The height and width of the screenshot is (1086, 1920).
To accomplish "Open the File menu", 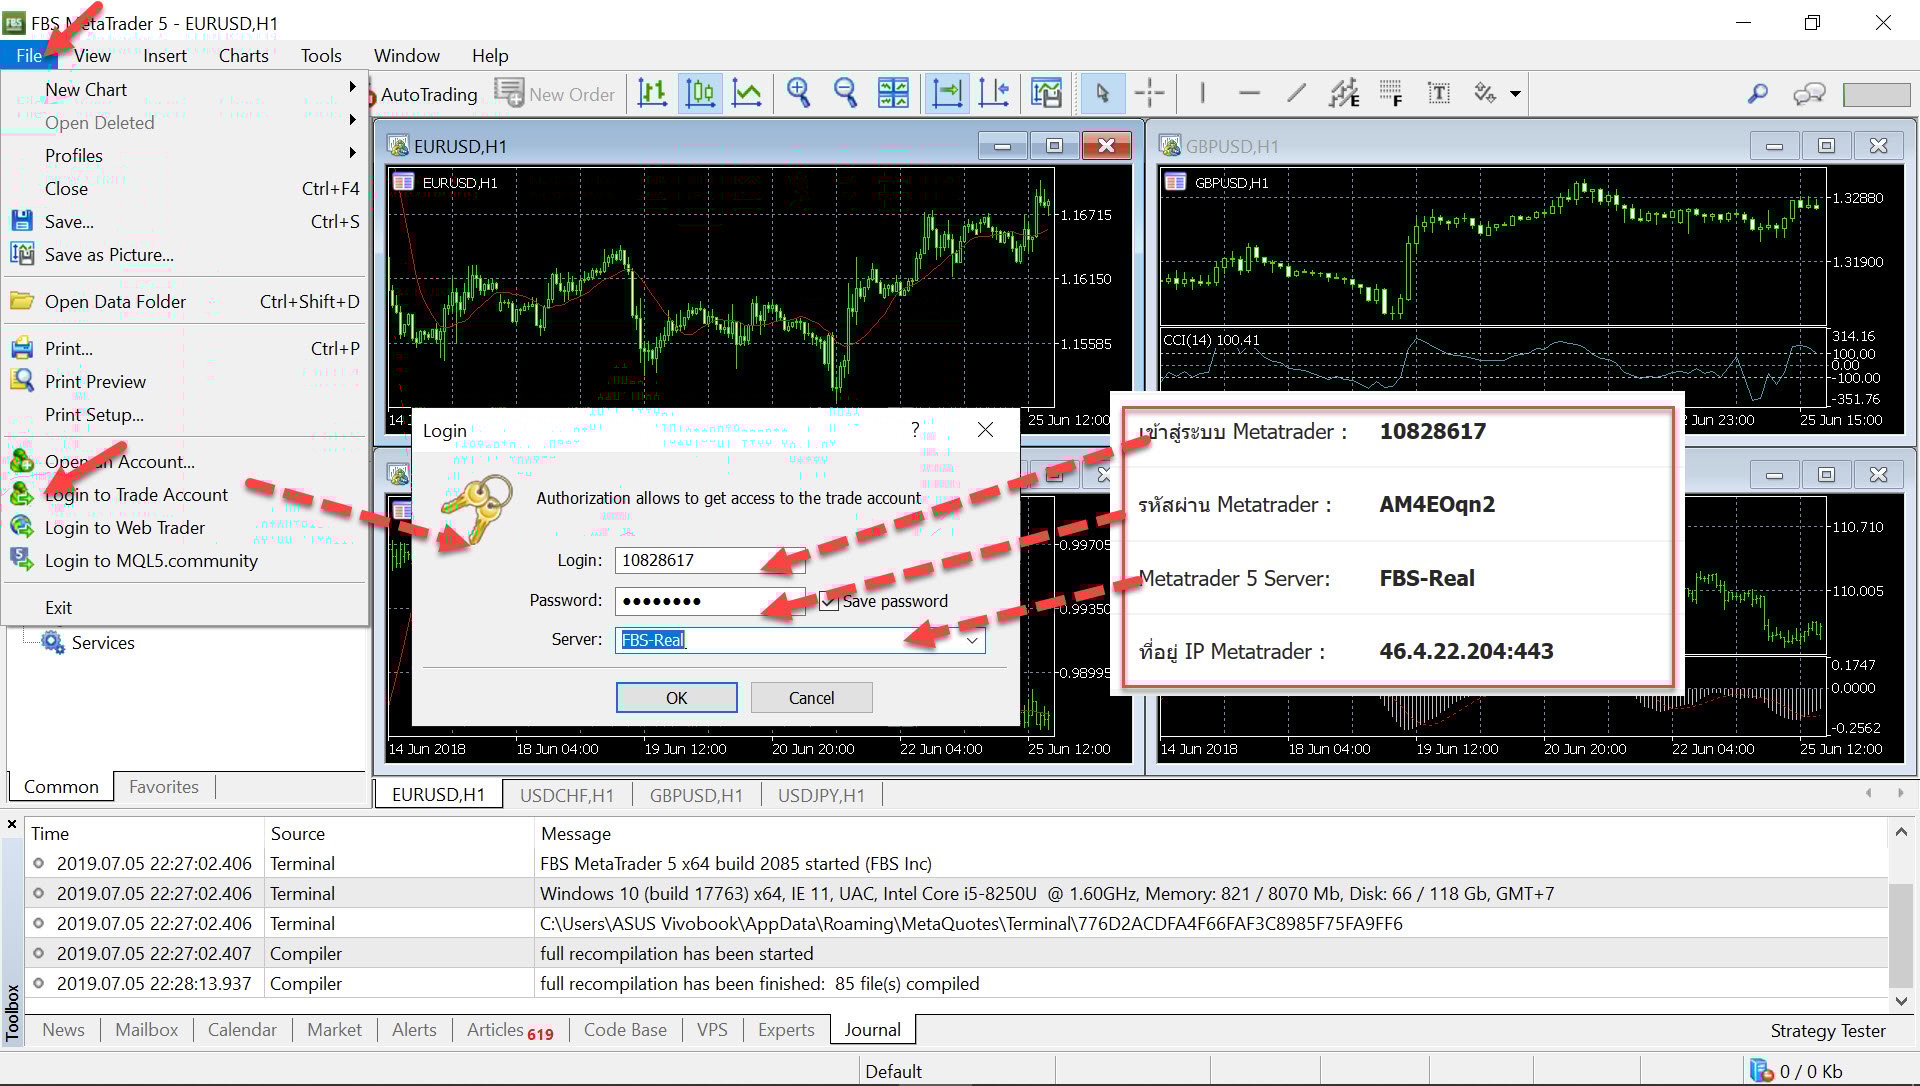I will point(29,55).
